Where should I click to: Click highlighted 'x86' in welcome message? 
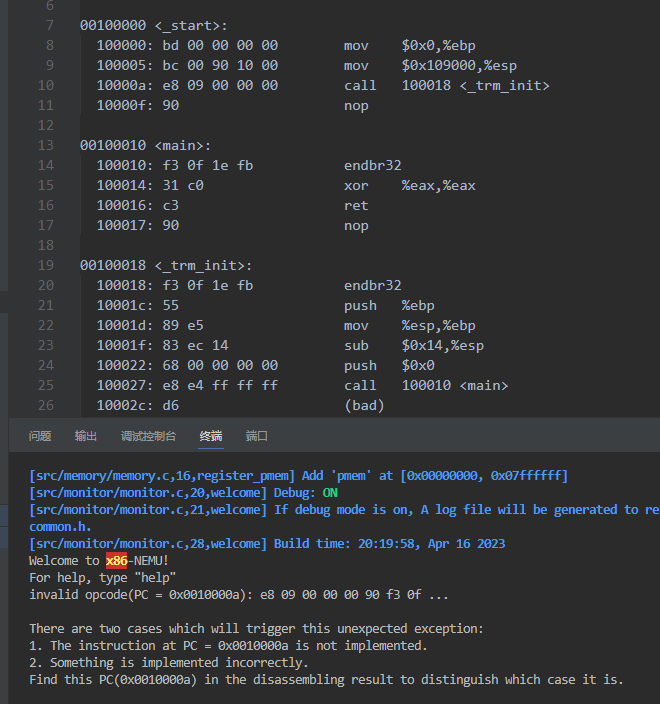[x=117, y=561]
